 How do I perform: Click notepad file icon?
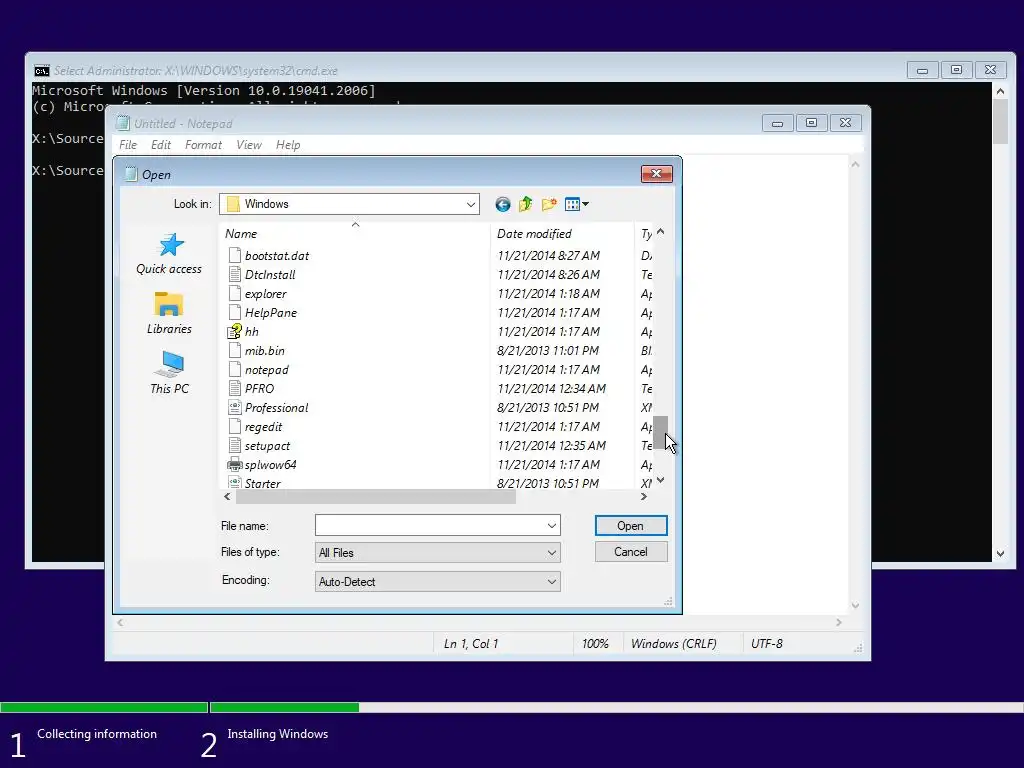coord(235,369)
